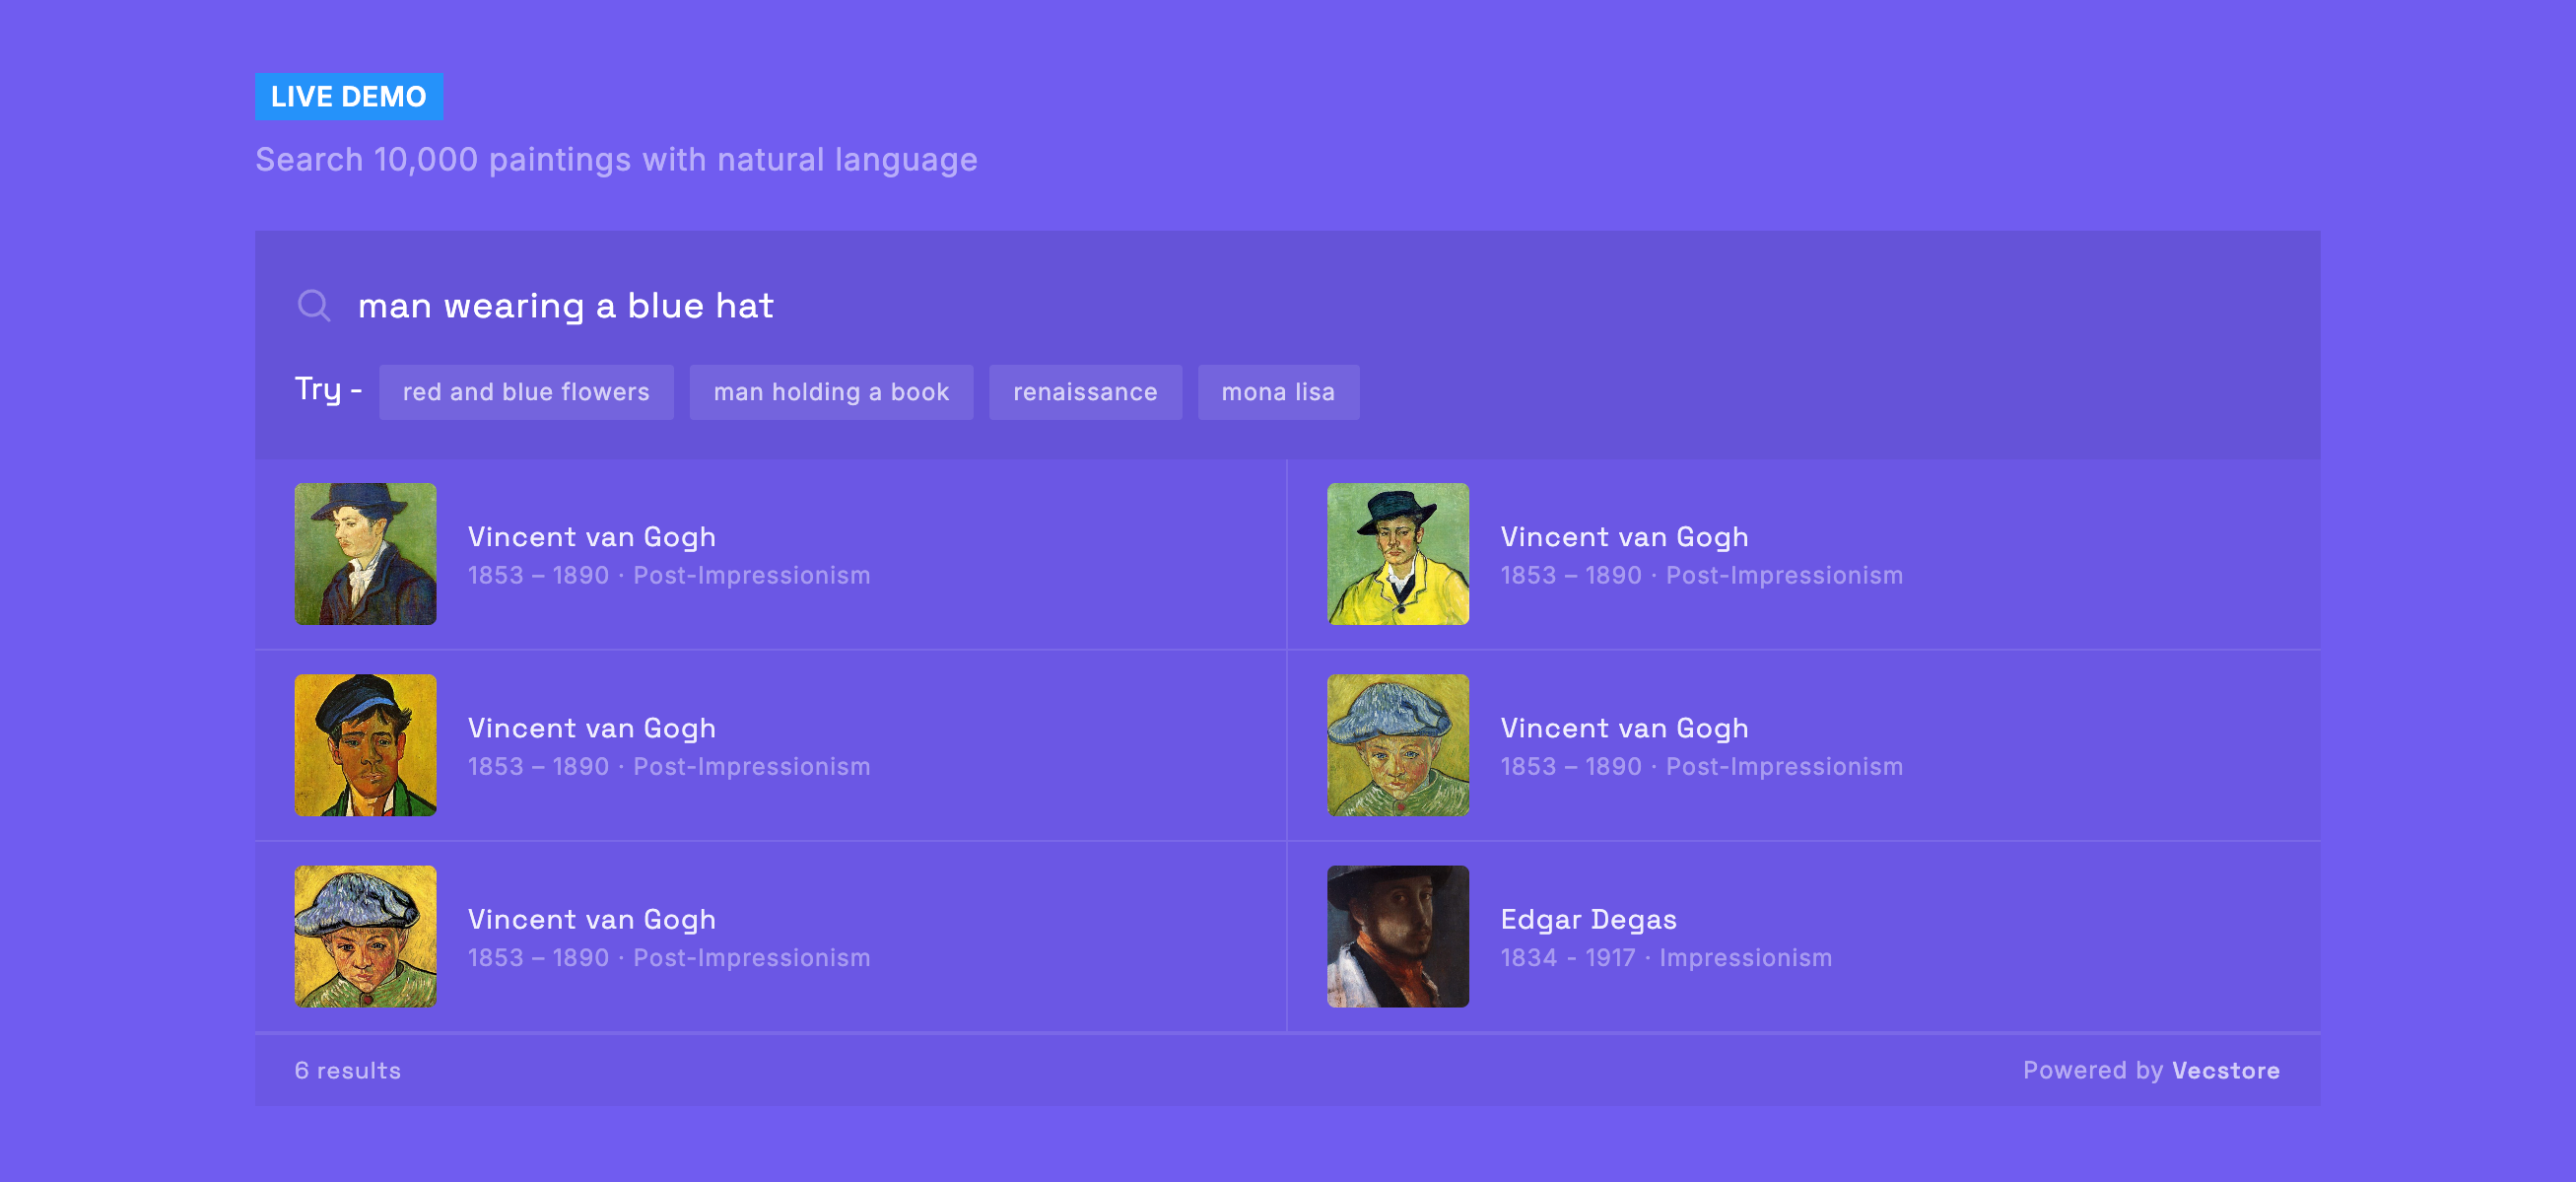Click the 'mona lisa' suggestion chip

pos(1277,392)
